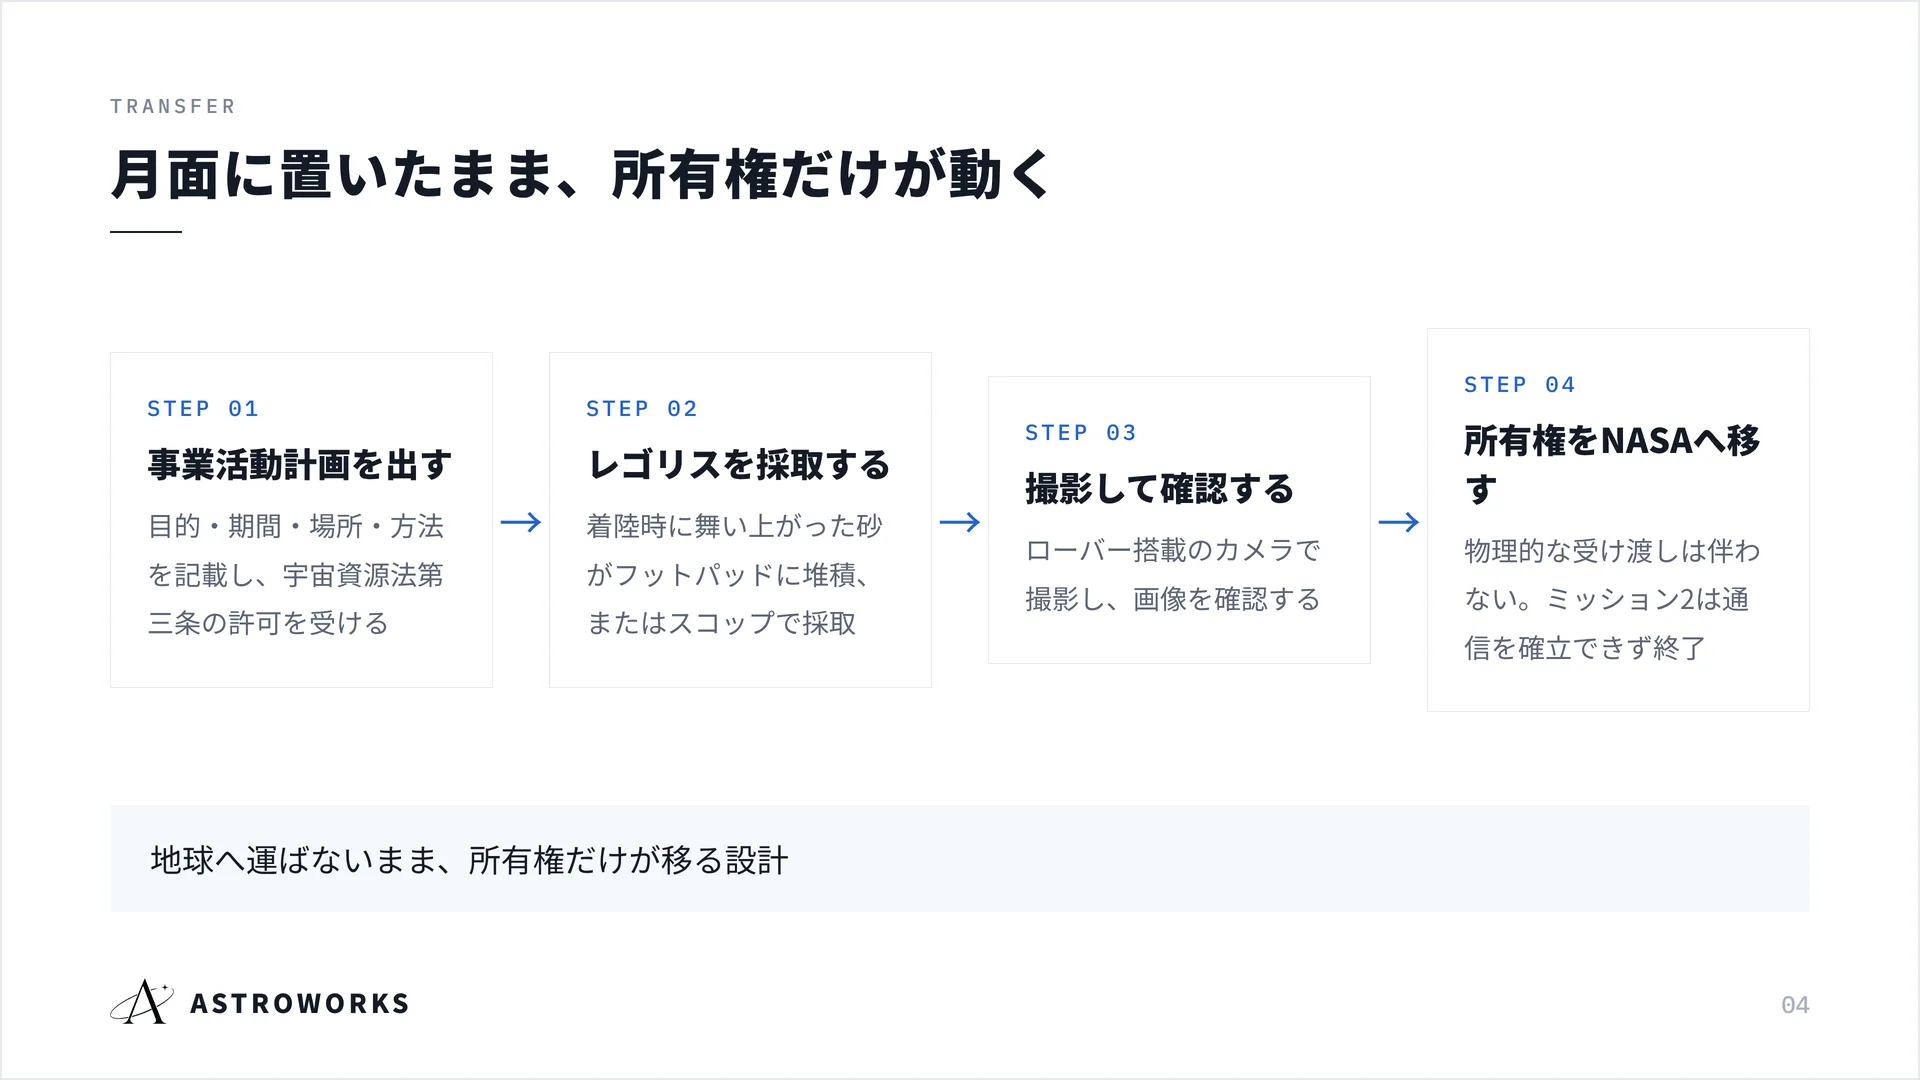Click the heading 所有権をNASAへ移す
Image resolution: width=1920 pixels, height=1080 pixels.
(x=1612, y=465)
